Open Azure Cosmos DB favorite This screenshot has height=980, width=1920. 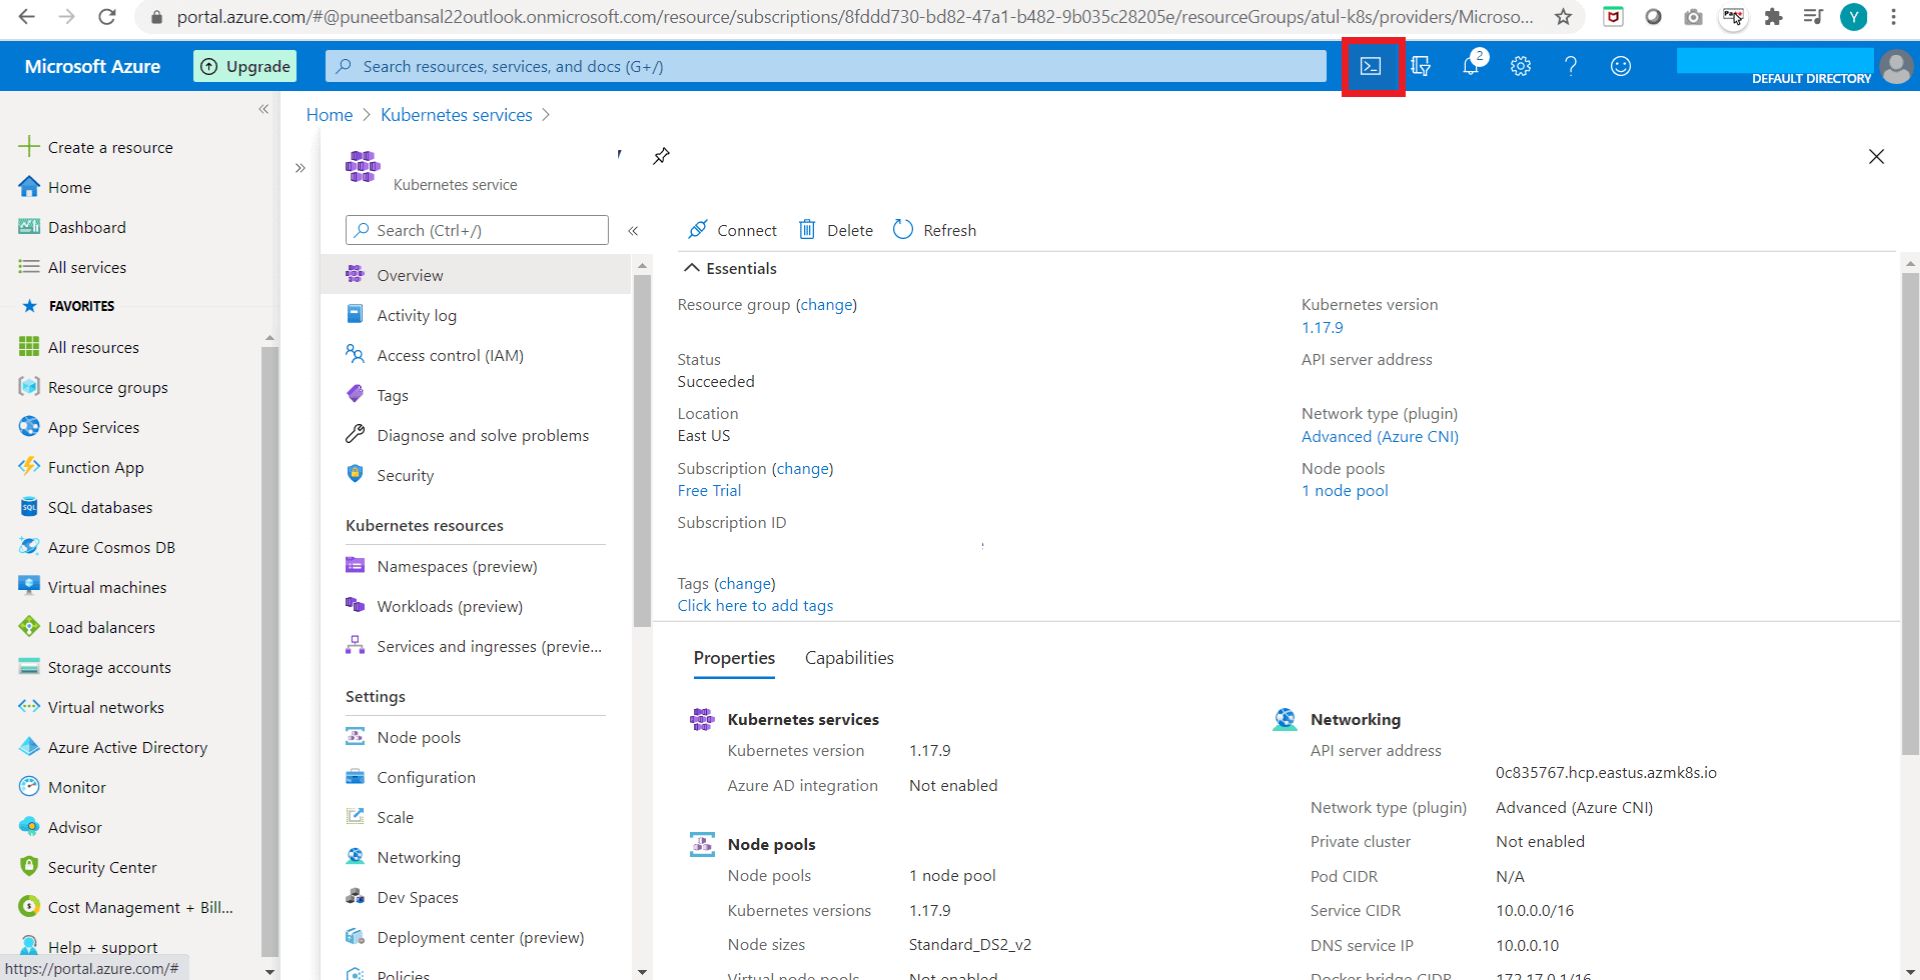pos(97,547)
